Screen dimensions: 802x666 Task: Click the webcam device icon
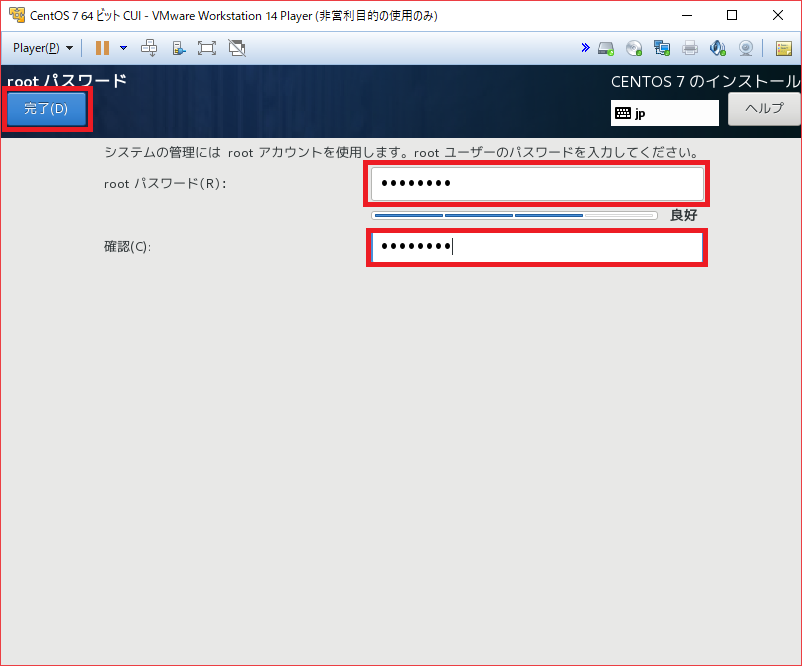click(x=745, y=48)
